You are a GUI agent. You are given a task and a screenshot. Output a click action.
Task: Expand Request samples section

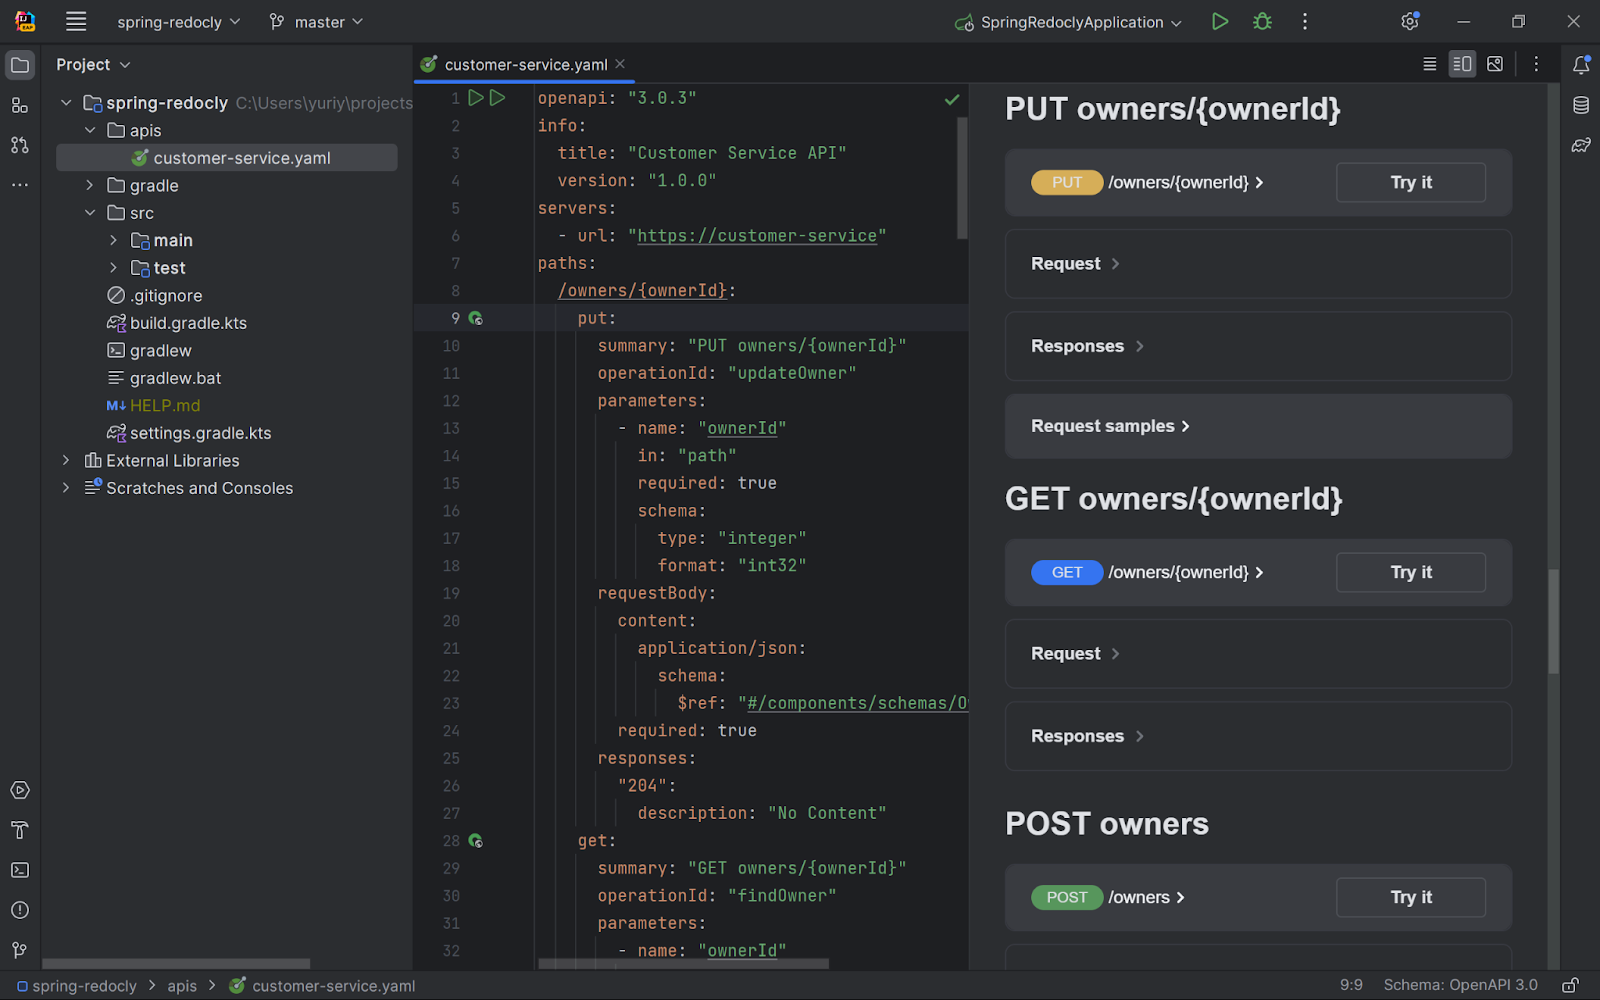[x=1258, y=426]
